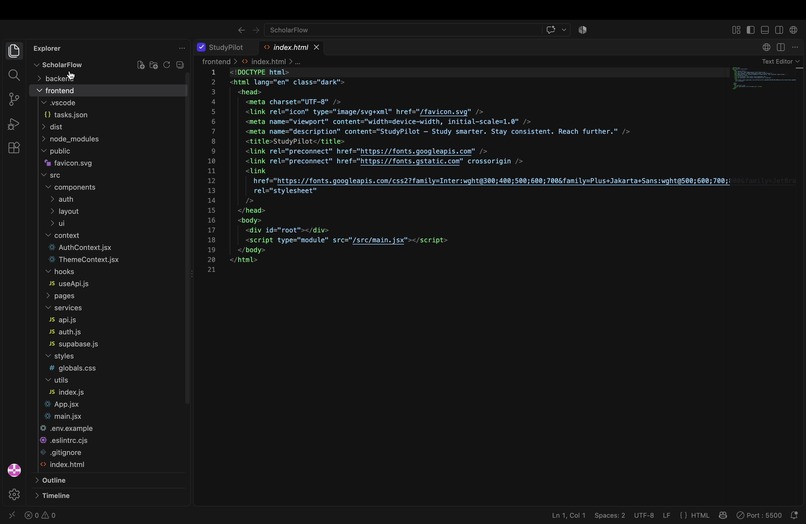Click Spaces: 2 indentation setting
Image resolution: width=806 pixels, height=524 pixels.
point(610,515)
